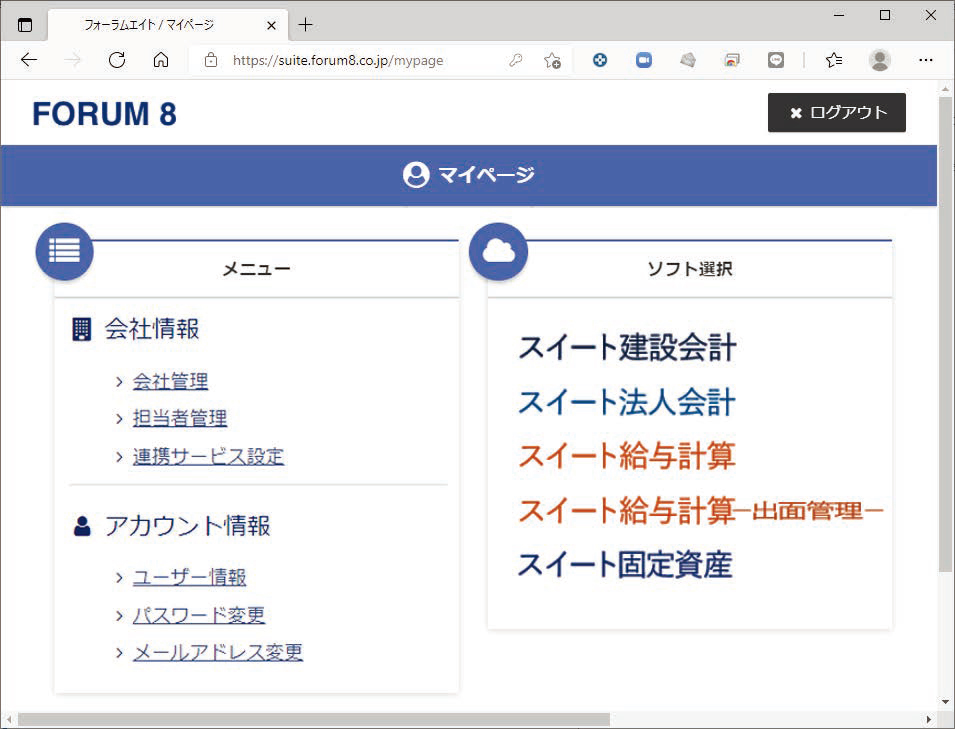Click chevron before 連携サービス設定
The height and width of the screenshot is (729, 955).
coord(119,457)
